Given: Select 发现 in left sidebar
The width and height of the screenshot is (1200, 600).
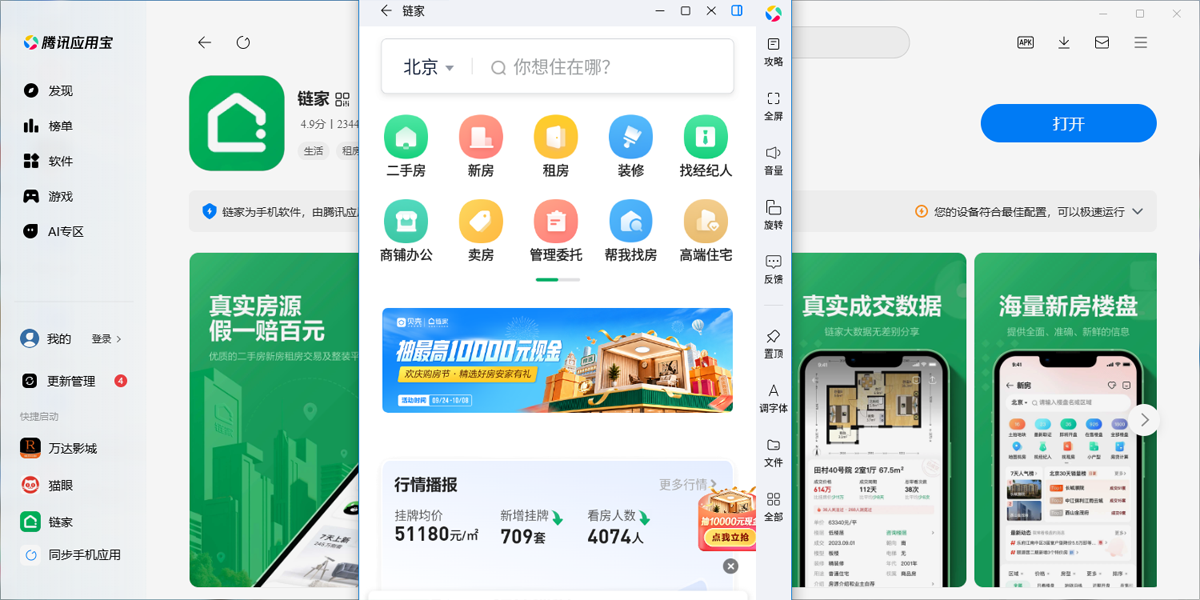Looking at the screenshot, I should [48, 91].
